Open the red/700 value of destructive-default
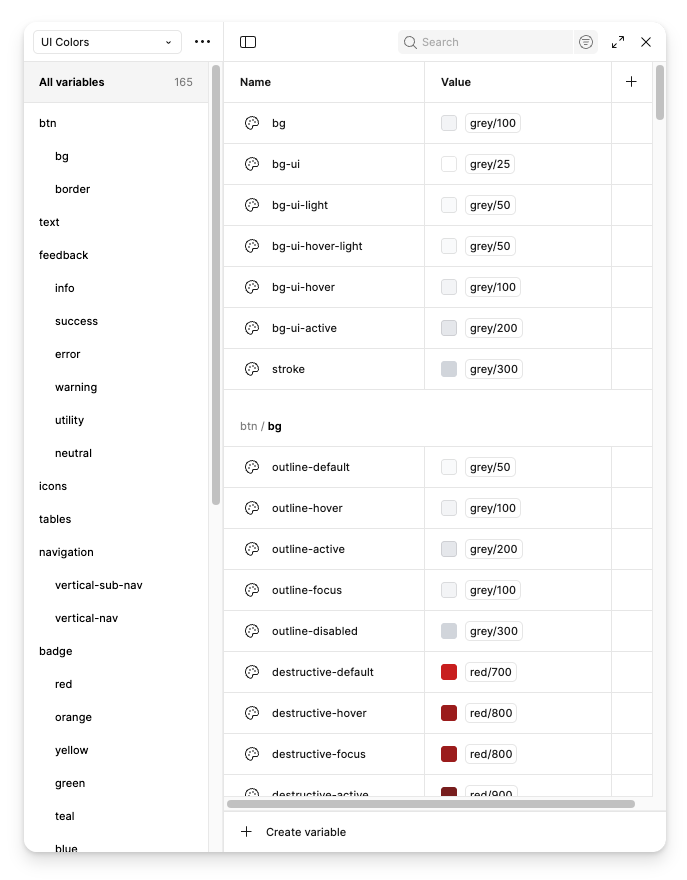This screenshot has height=880, width=687. (491, 672)
